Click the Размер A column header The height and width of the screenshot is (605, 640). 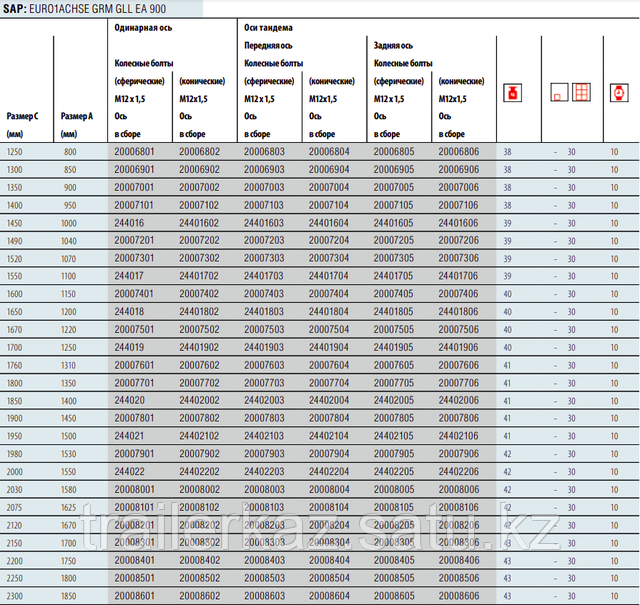click(x=77, y=116)
